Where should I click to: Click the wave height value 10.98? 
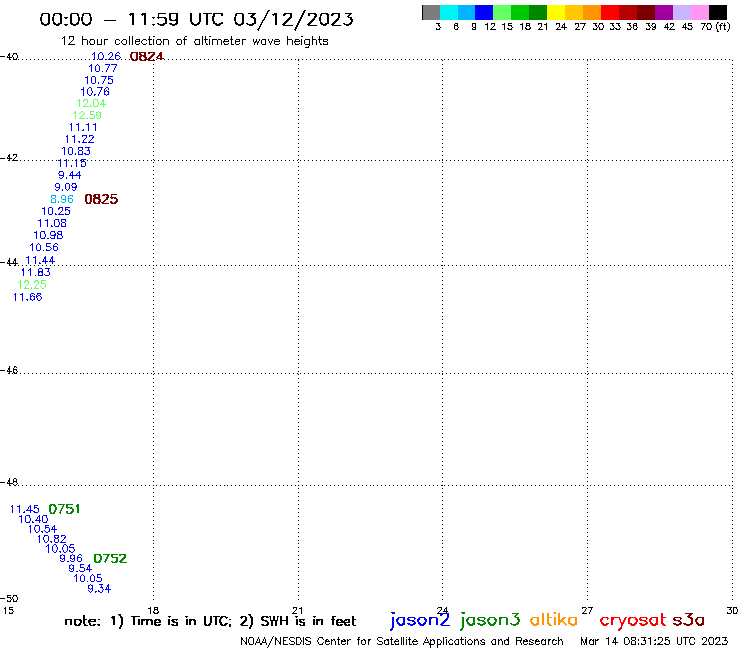(48, 235)
